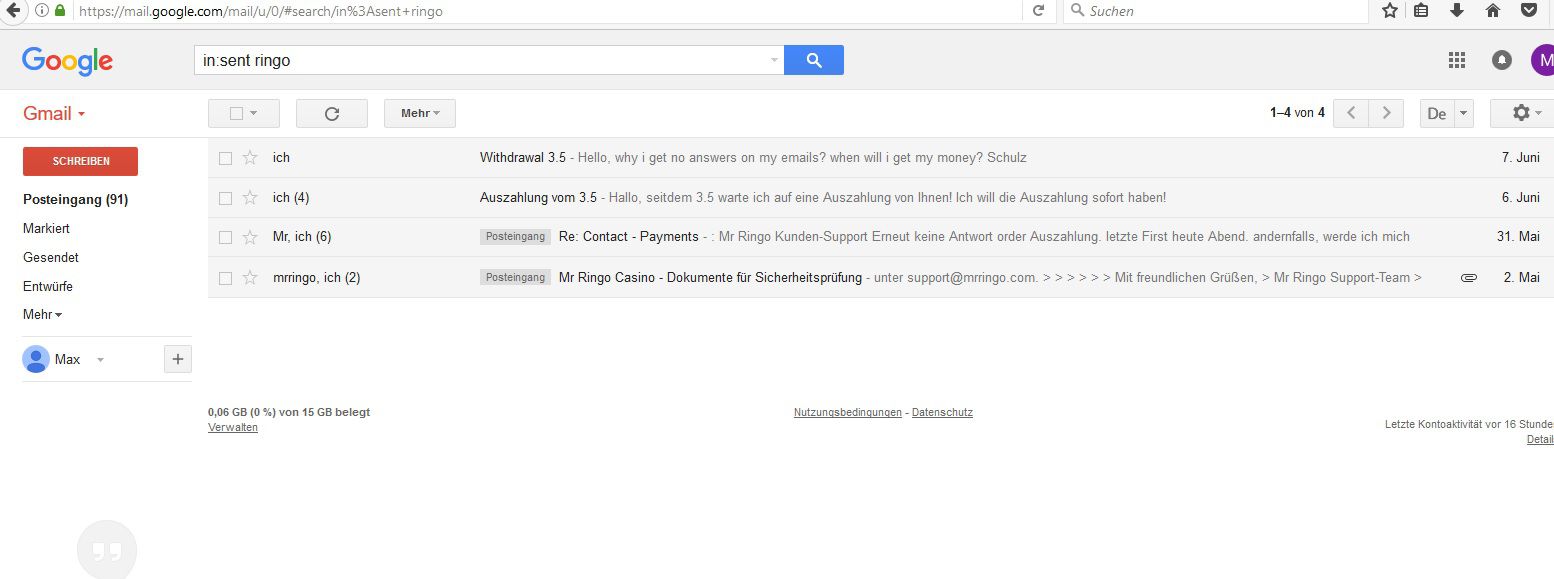Click the Pocket icon in browser toolbar
Viewport: 1554px width, 579px height.
coord(1529,11)
